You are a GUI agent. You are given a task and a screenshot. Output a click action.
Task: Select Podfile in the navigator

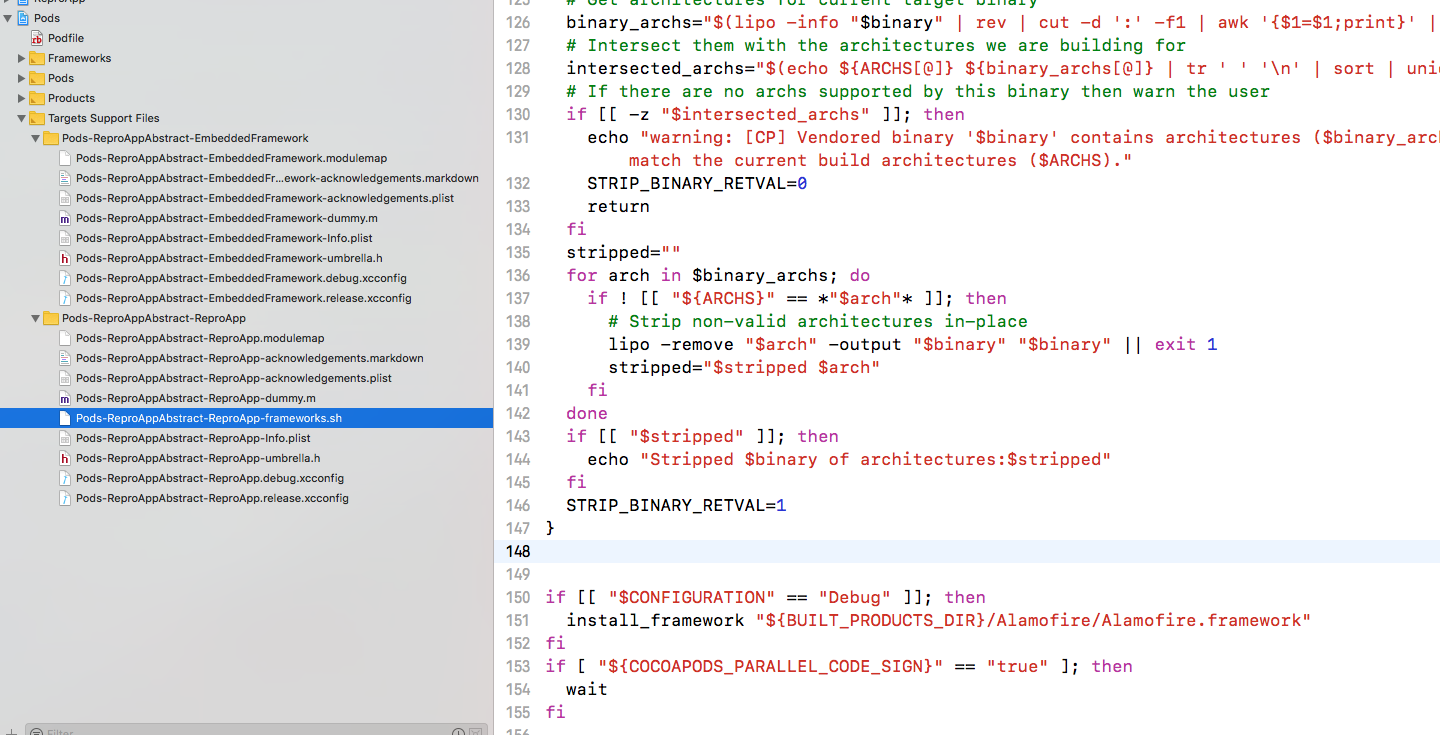coord(66,38)
